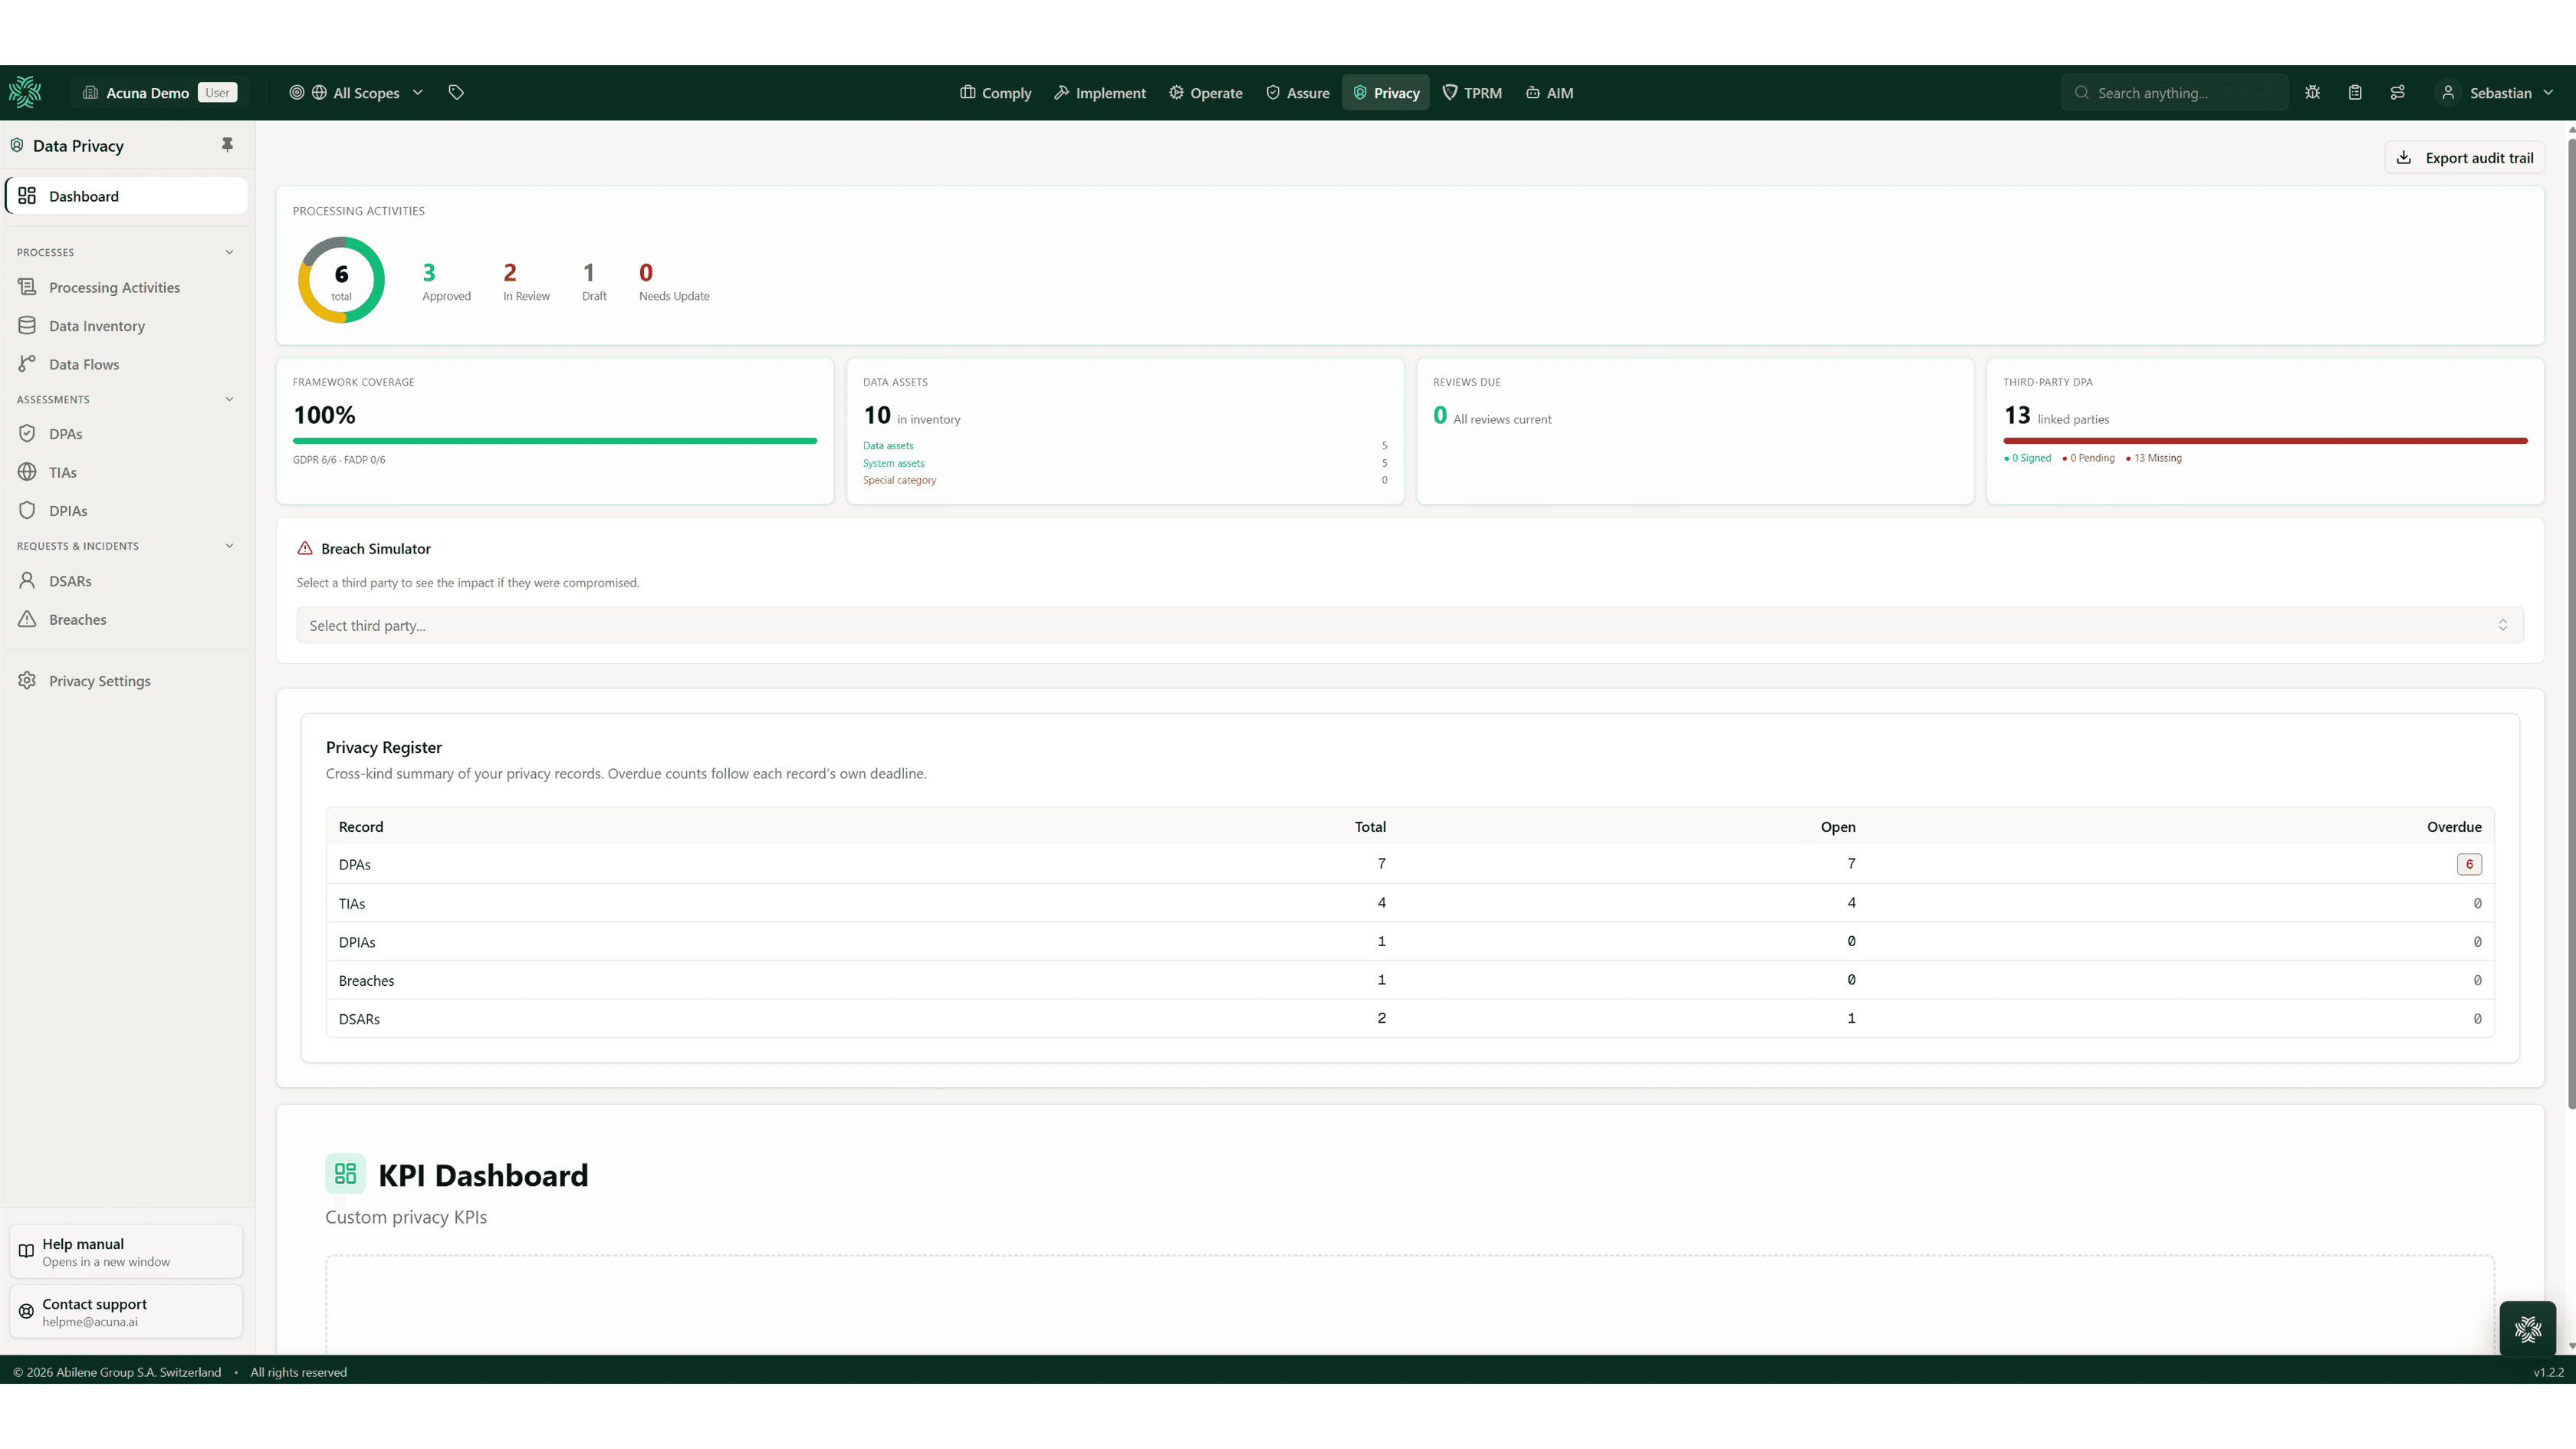The height and width of the screenshot is (1449, 2576).
Task: Open Privacy Settings in sidebar
Action: 126,681
